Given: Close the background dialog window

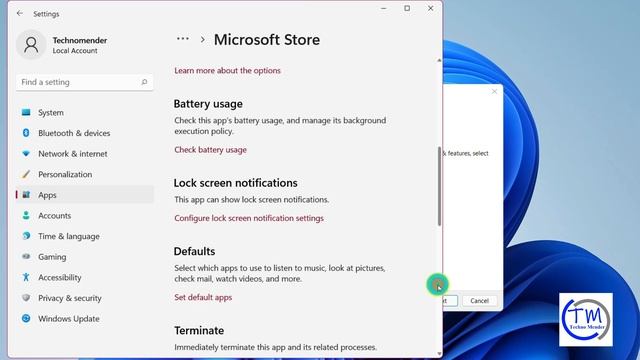Looking at the screenshot, I should [494, 91].
